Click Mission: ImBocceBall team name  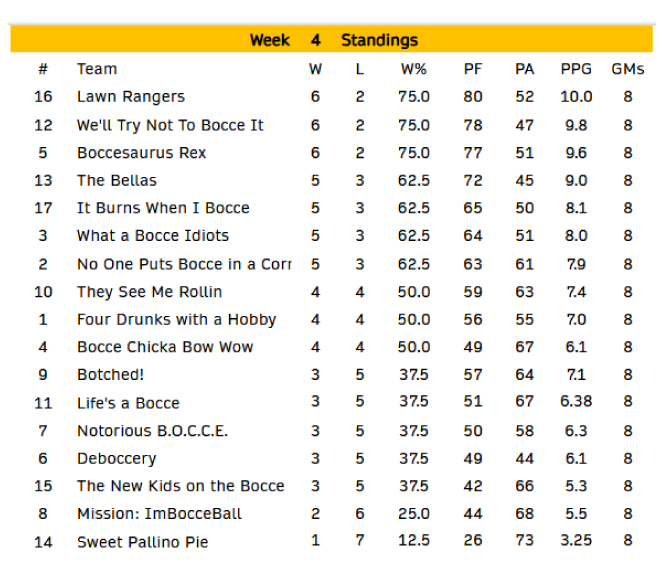[x=159, y=514]
